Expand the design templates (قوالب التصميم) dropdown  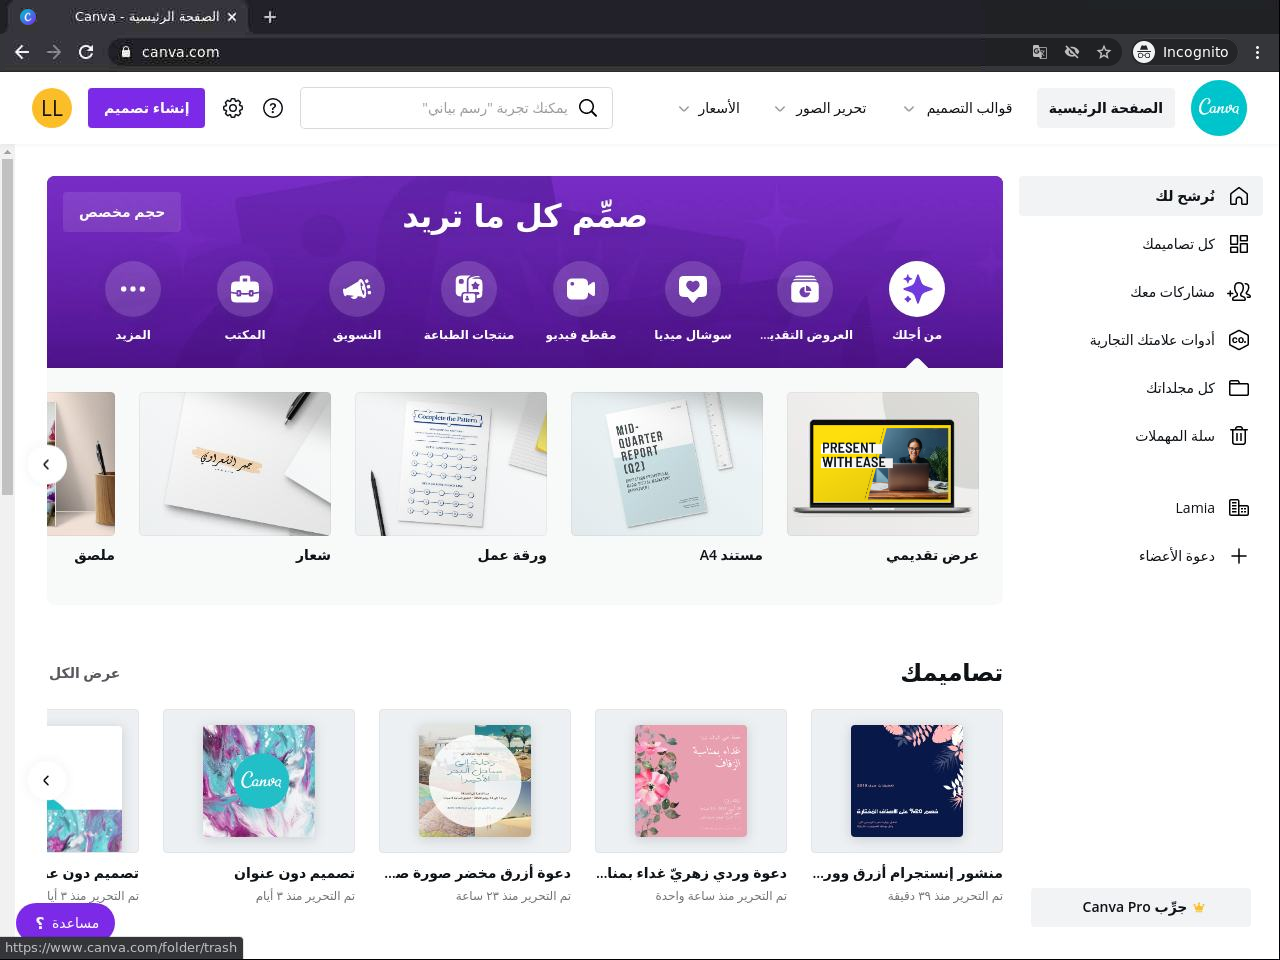[x=957, y=108]
